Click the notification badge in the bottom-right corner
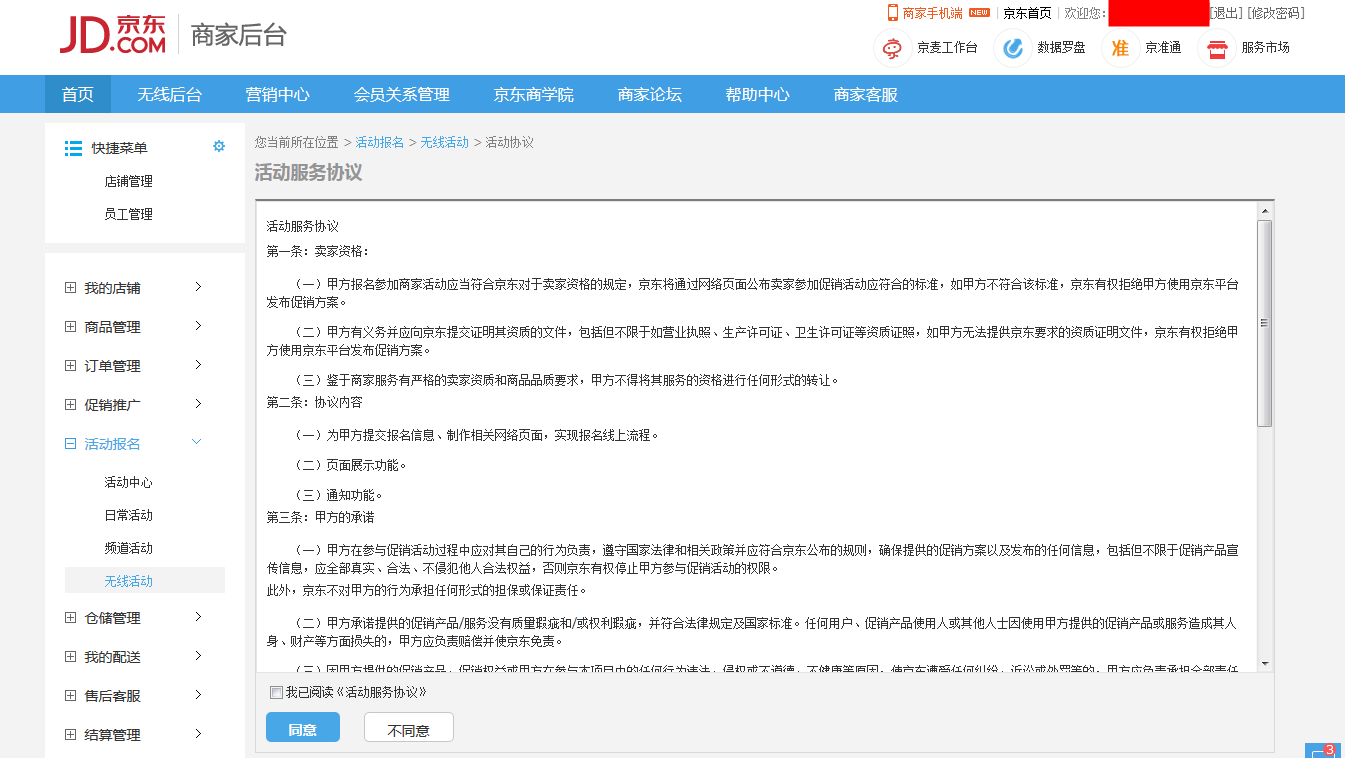The height and width of the screenshot is (758, 1345). 1324,750
